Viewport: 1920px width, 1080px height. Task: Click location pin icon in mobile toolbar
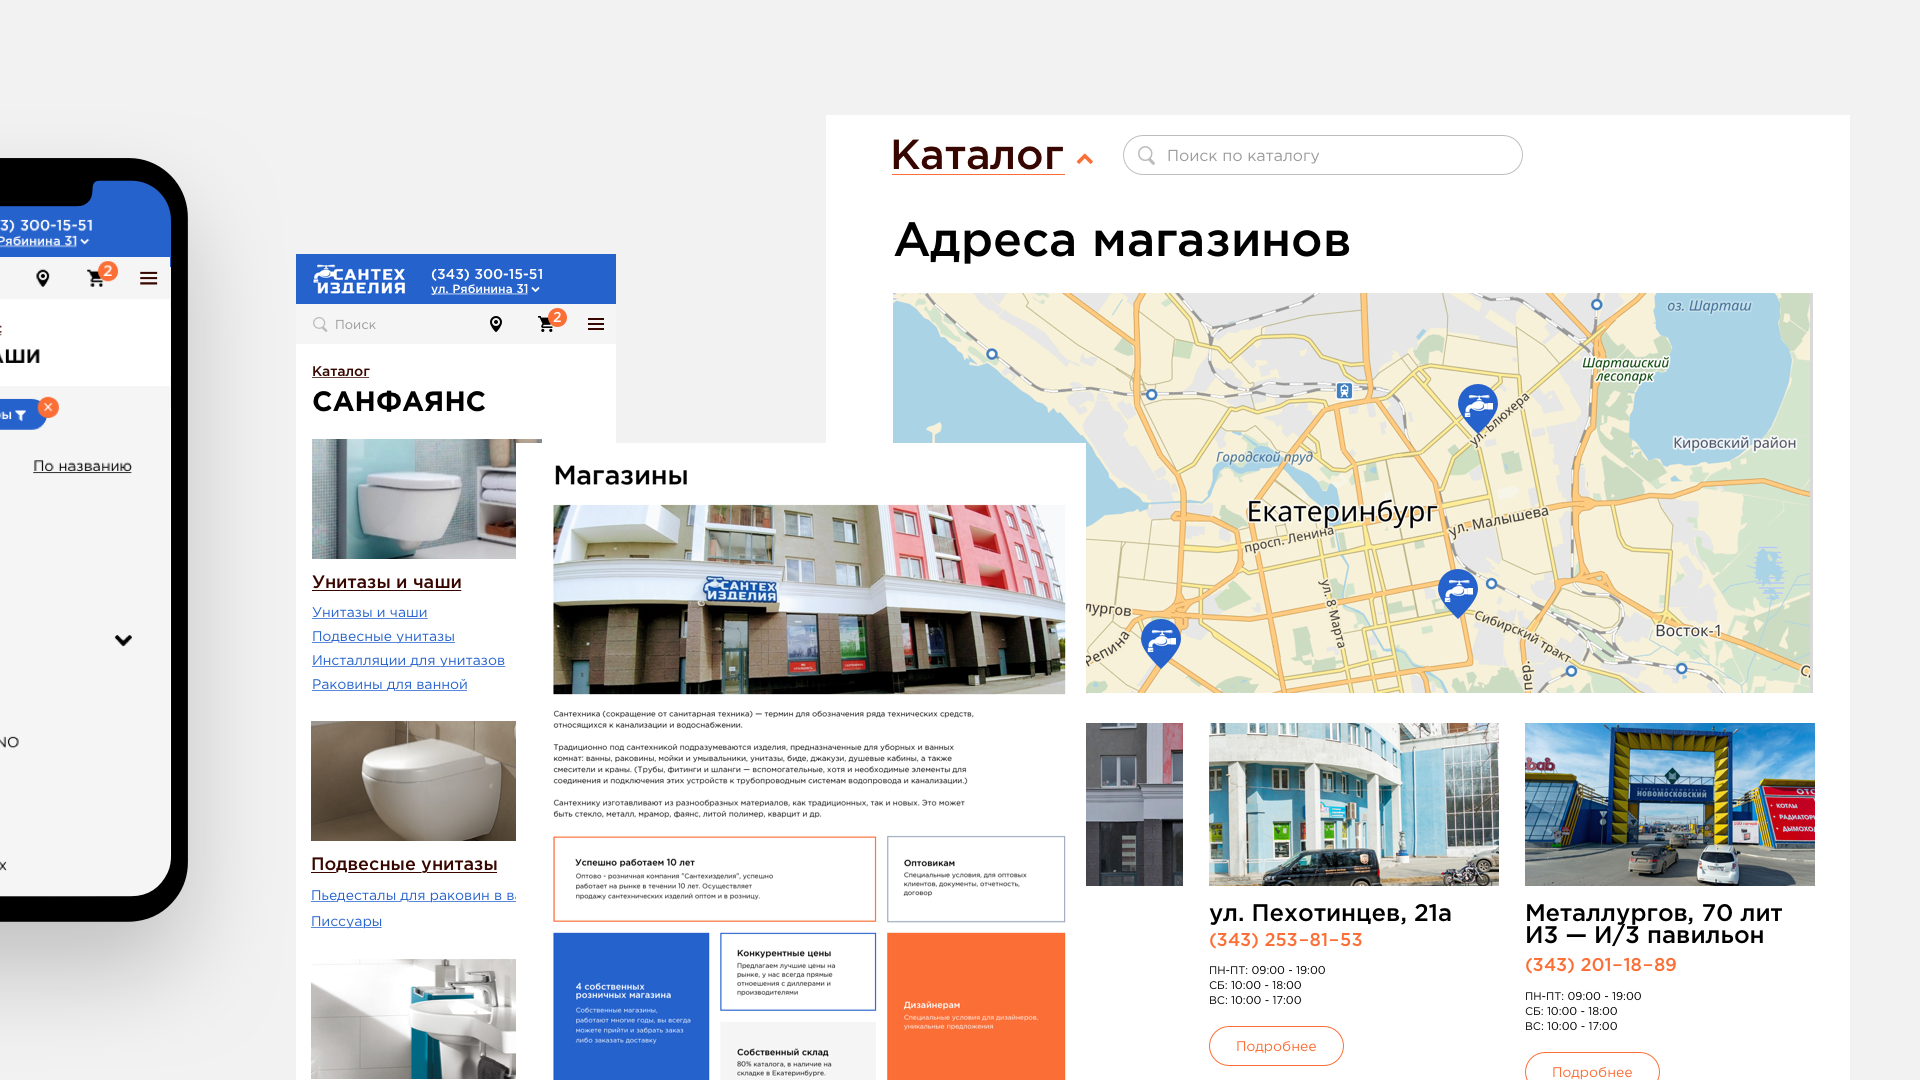(495, 324)
